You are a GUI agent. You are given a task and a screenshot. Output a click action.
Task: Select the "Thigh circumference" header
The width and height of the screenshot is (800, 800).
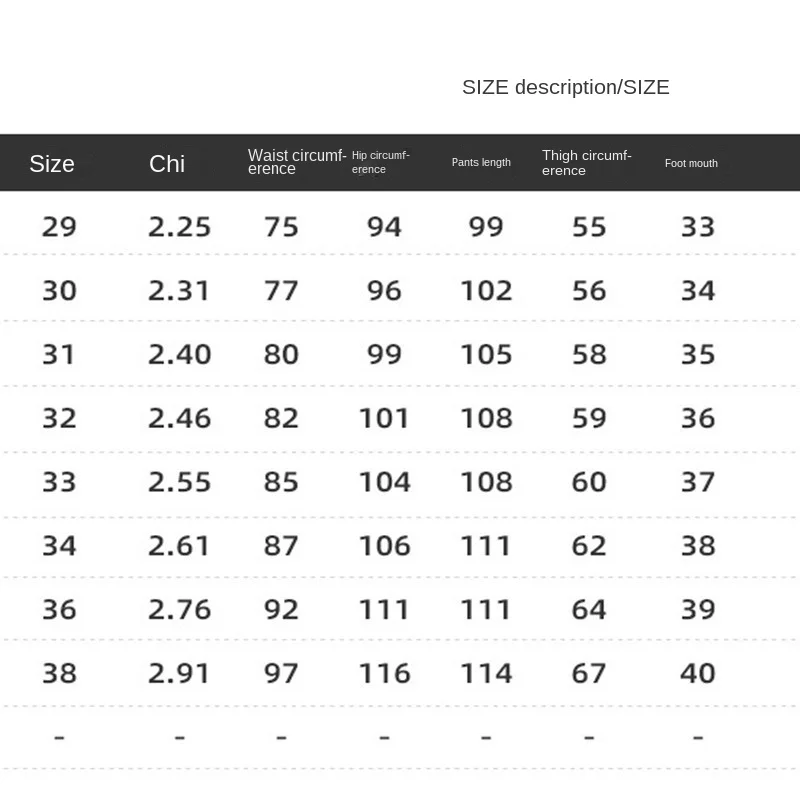(586, 163)
